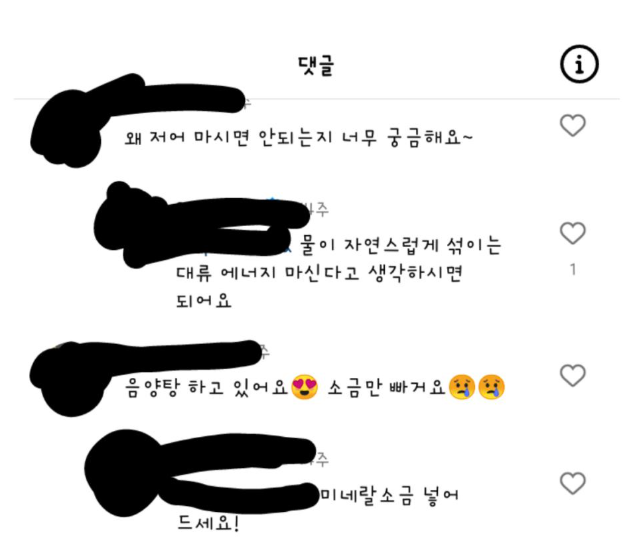The image size is (634, 545).
Task: Open the blacked-out avatar of 미네랄소금 replier
Action: [x=125, y=473]
